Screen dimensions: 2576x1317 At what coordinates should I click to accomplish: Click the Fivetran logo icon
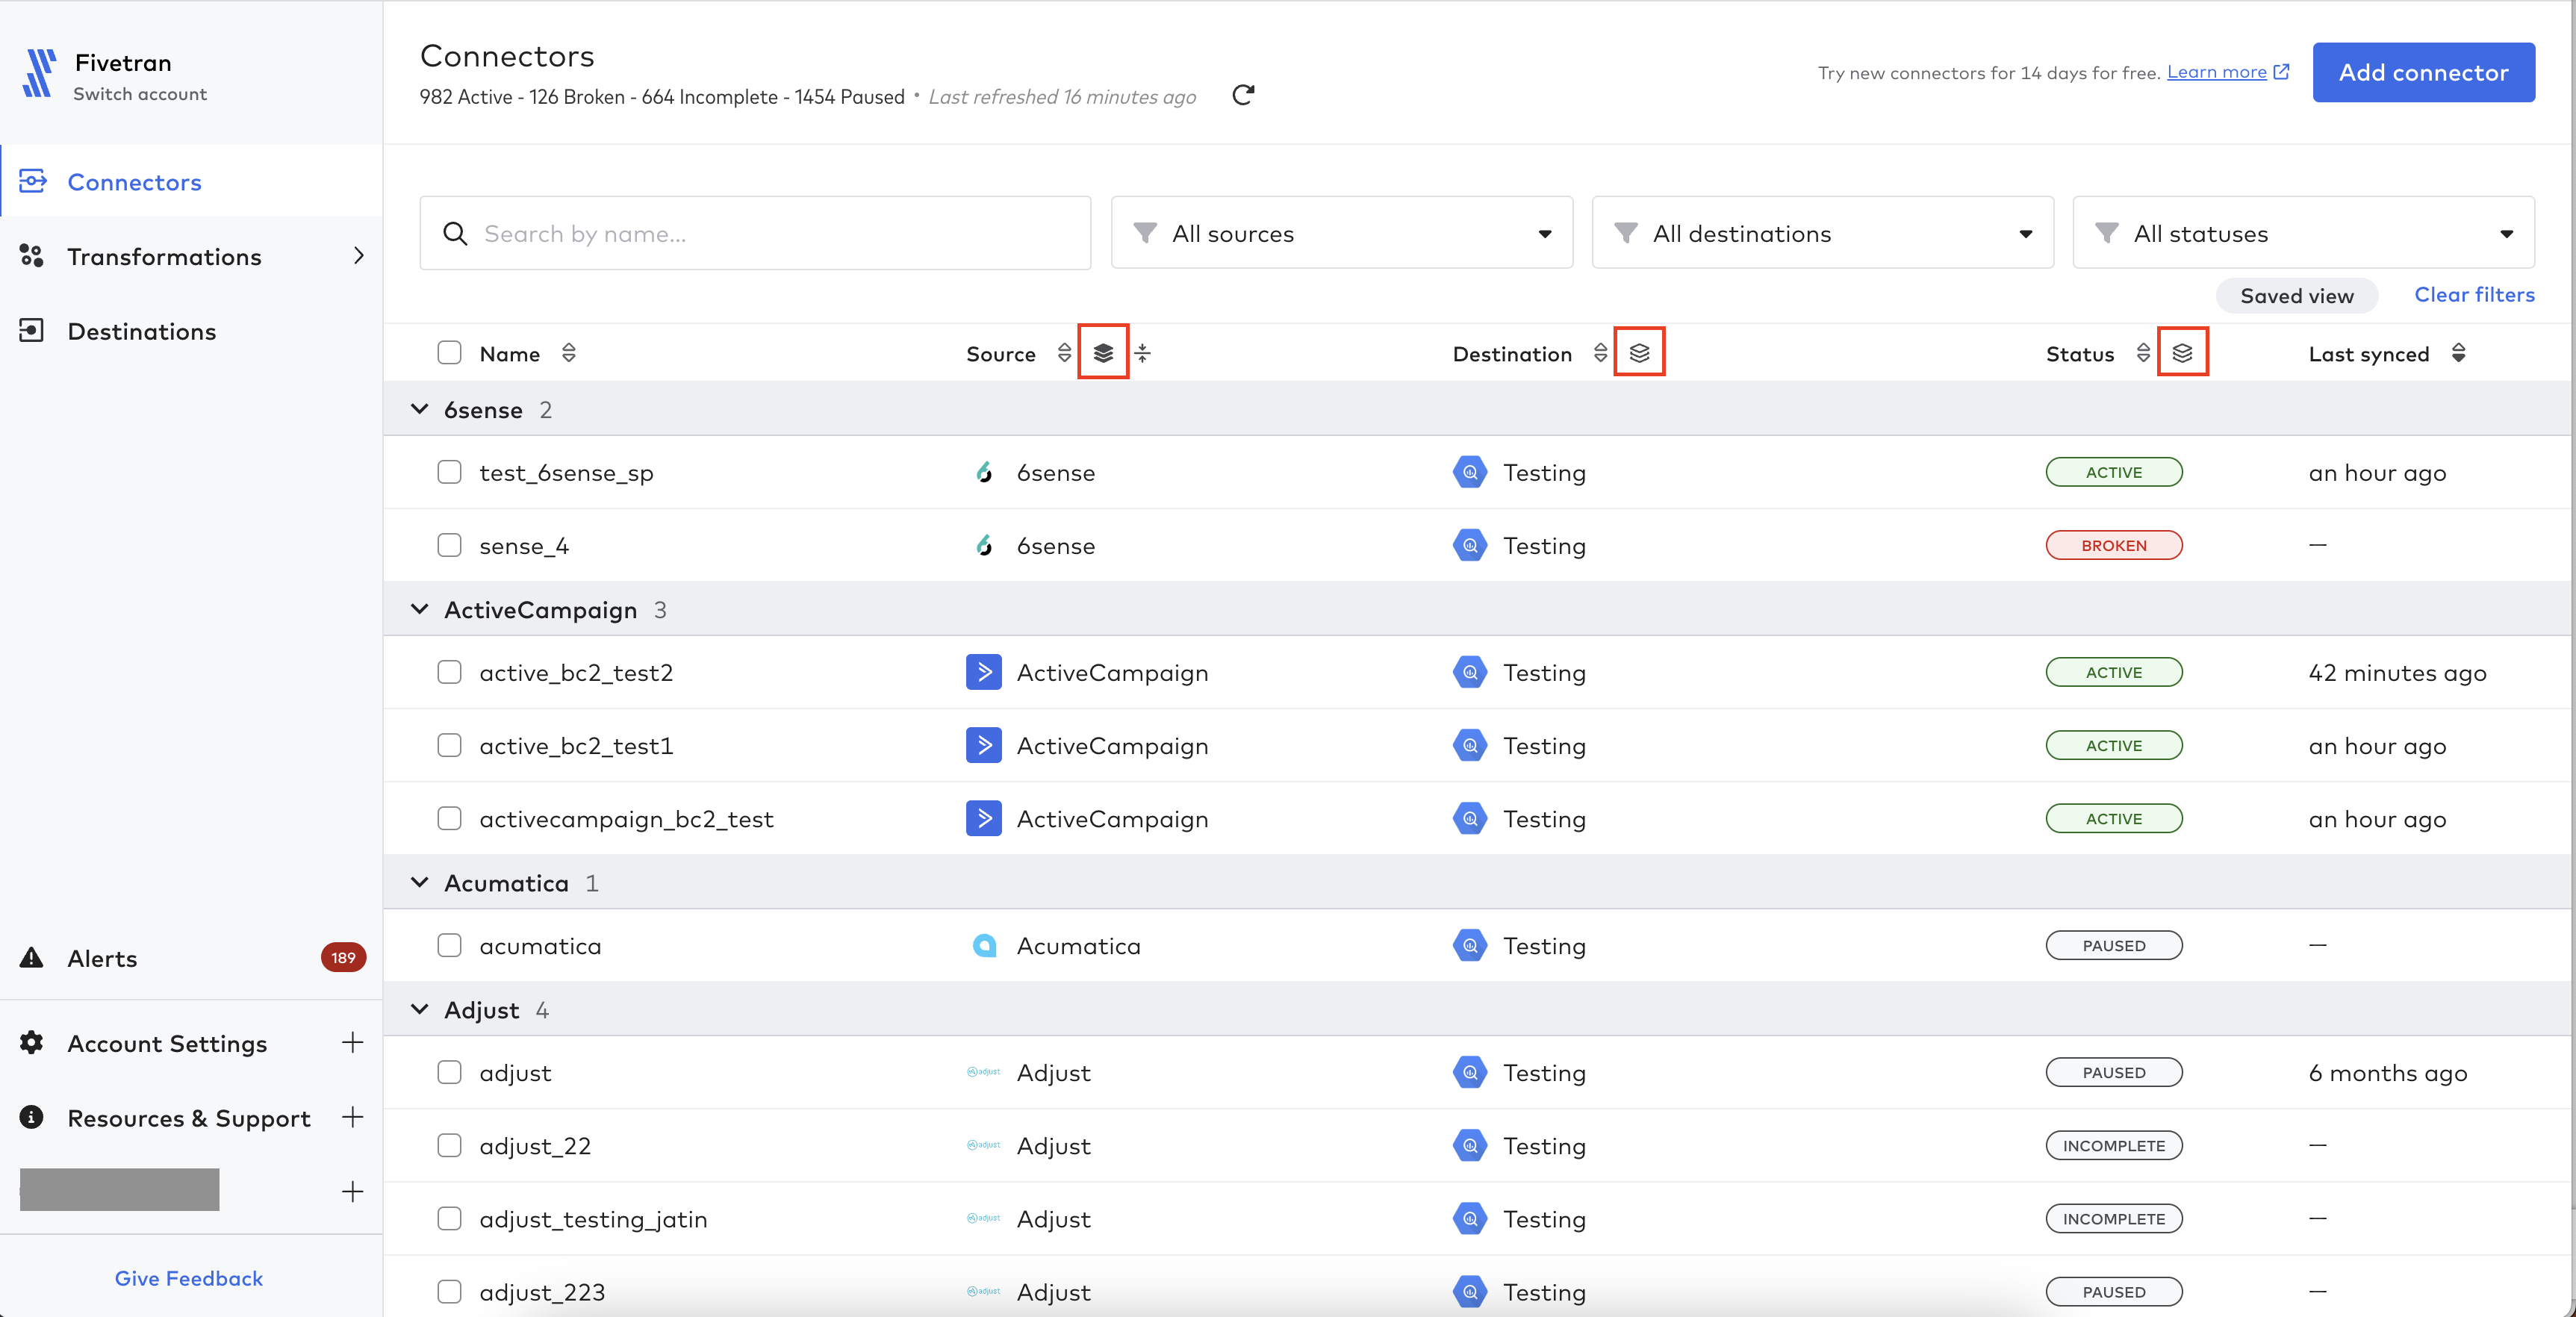click(x=39, y=74)
